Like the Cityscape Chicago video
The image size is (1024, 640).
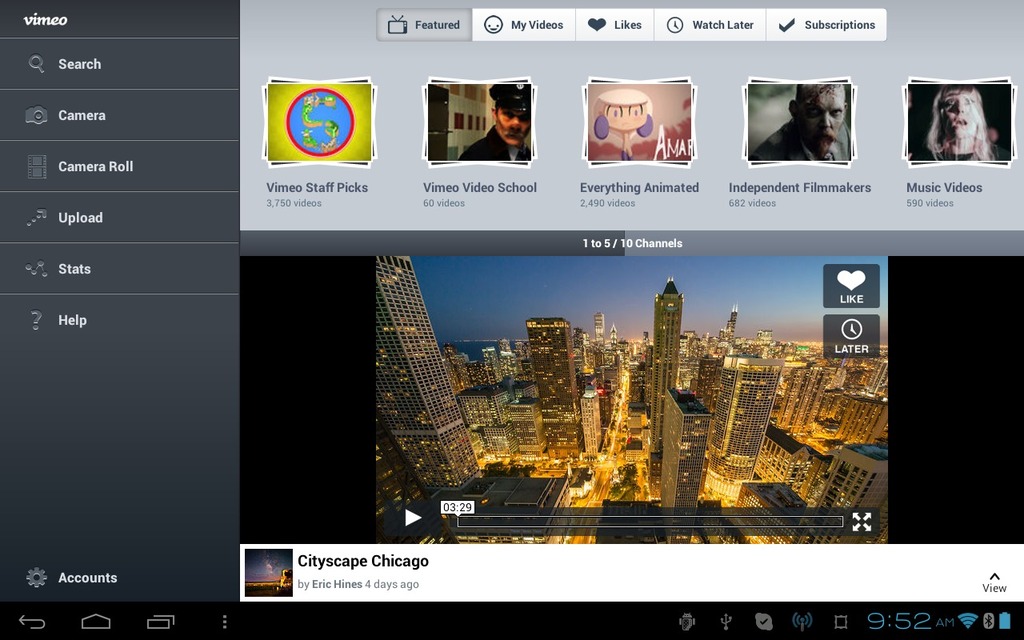tap(851, 286)
